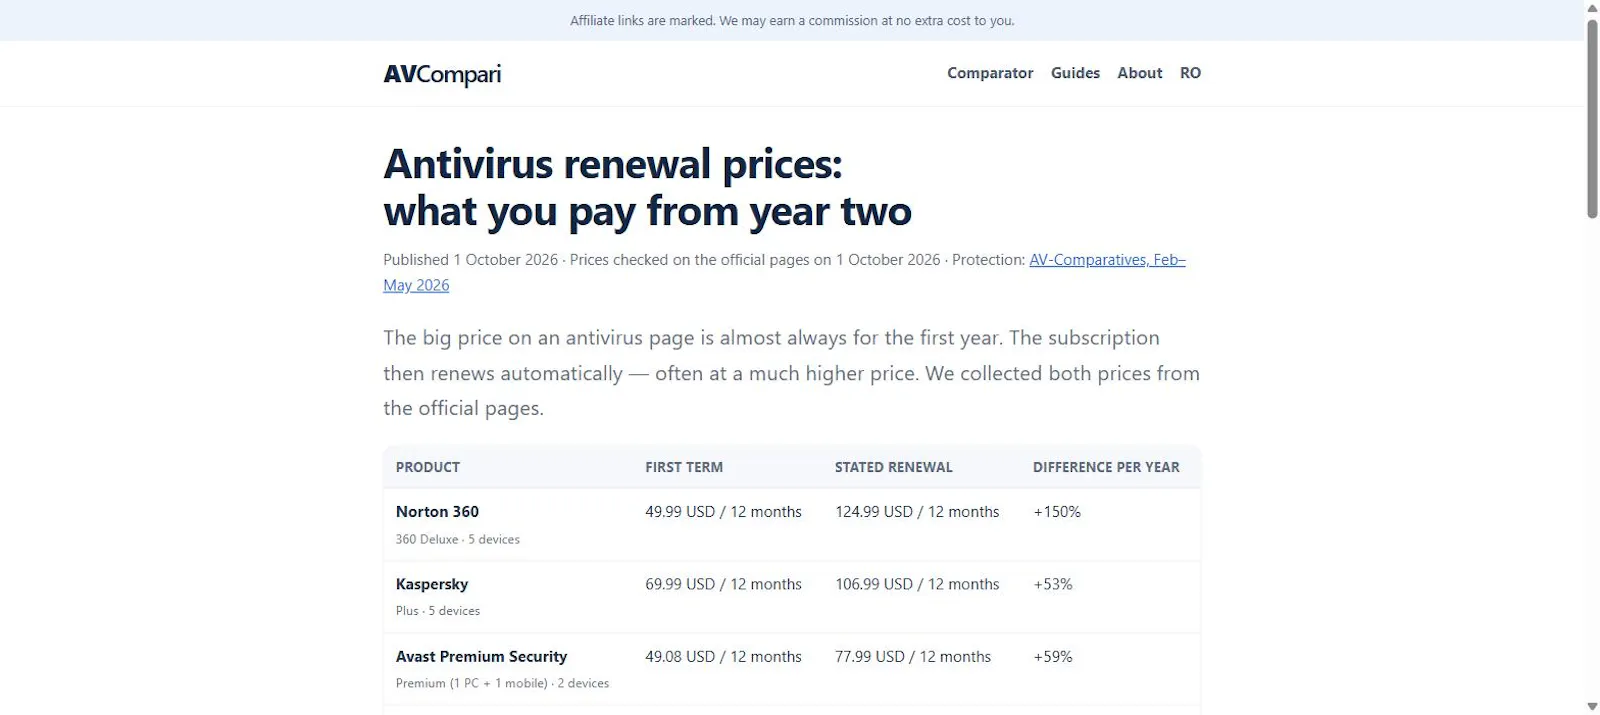Click the vertical scrollbar thumb
The width and height of the screenshot is (1600, 715).
pos(1592,117)
